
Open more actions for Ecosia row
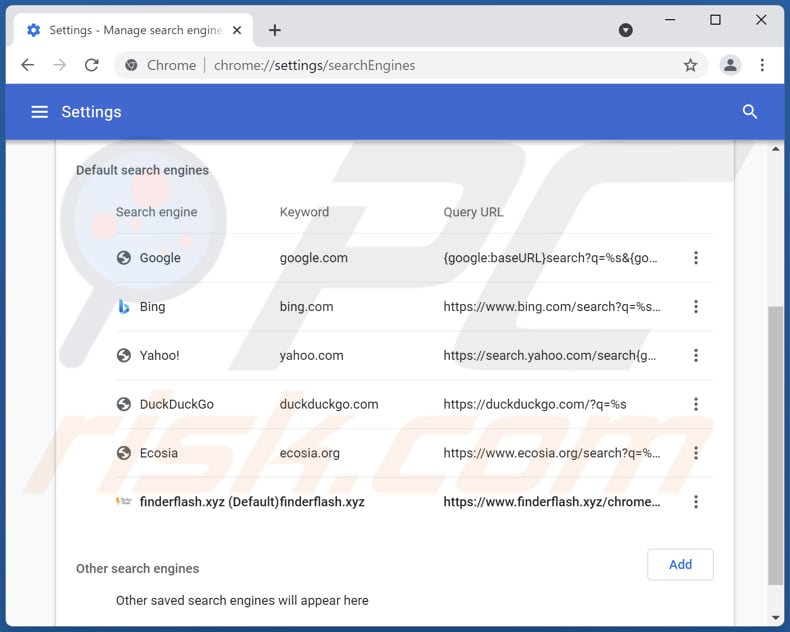point(696,453)
